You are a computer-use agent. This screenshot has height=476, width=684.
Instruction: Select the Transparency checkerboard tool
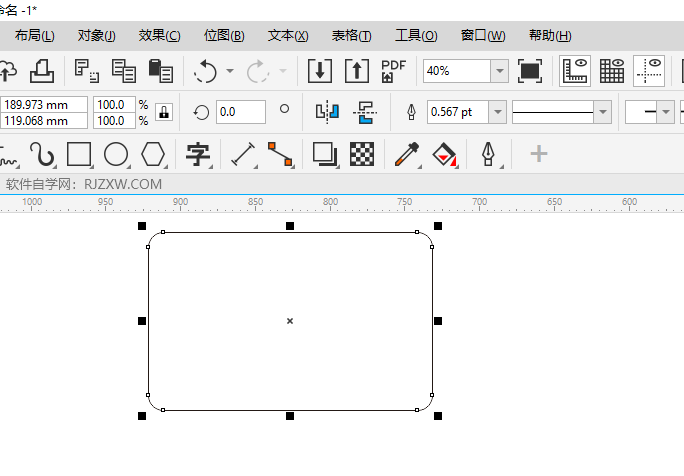coord(362,154)
